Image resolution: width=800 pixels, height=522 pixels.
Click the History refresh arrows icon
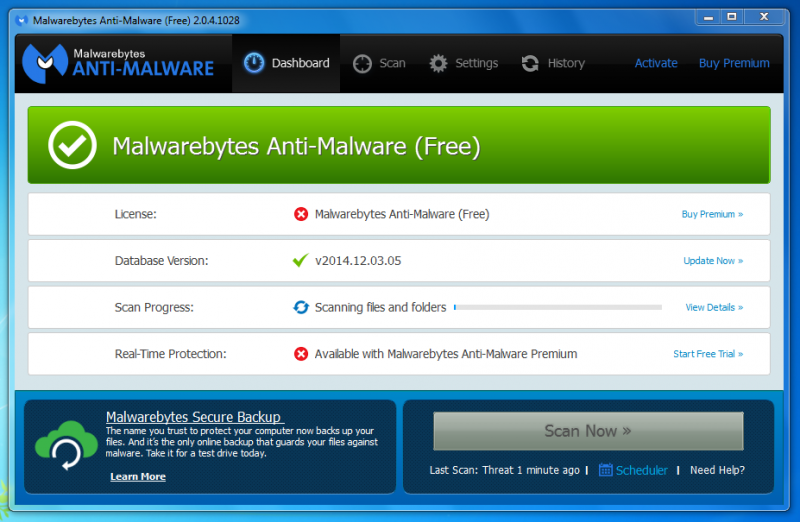tap(530, 63)
